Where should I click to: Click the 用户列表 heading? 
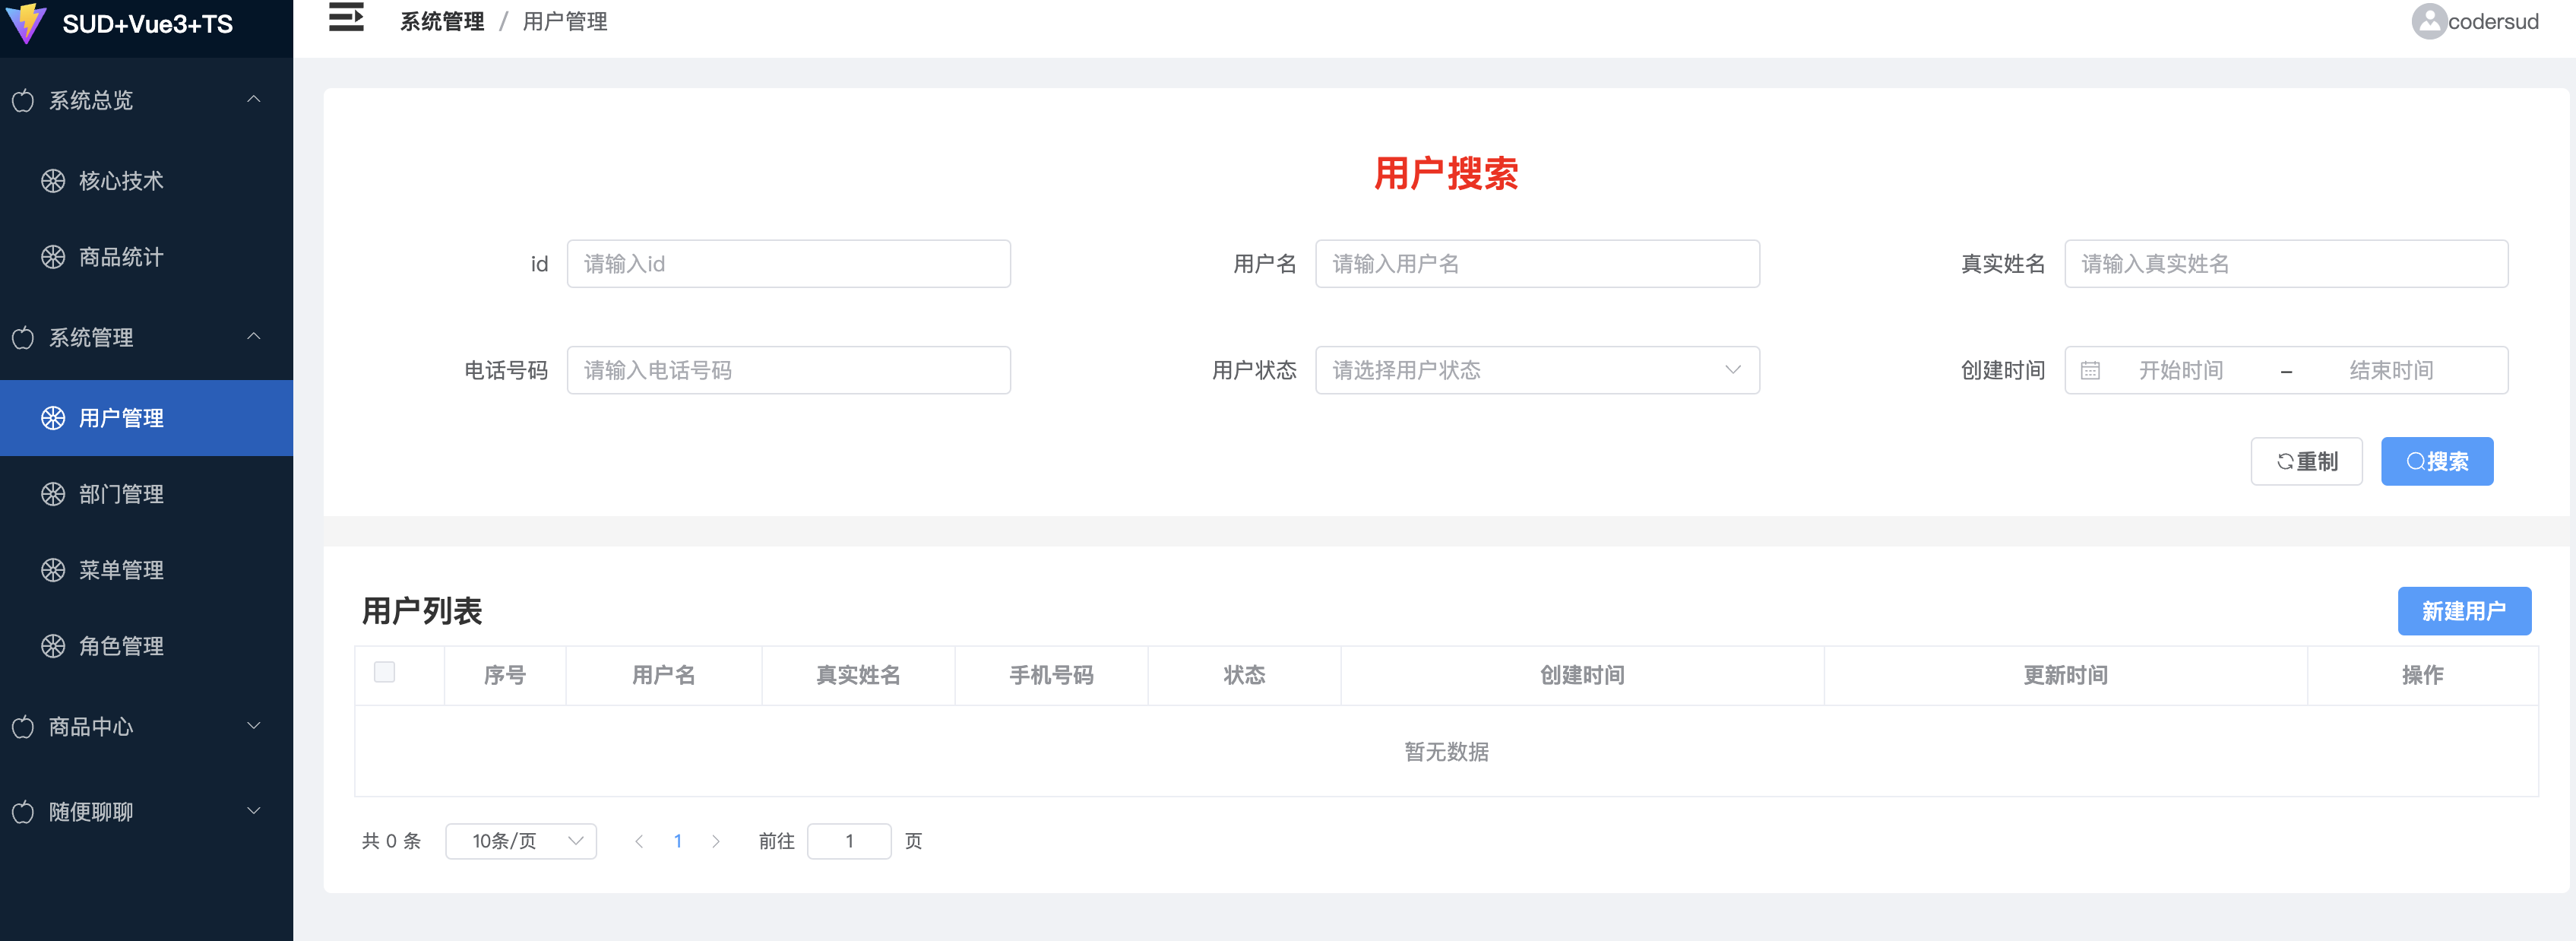(422, 611)
